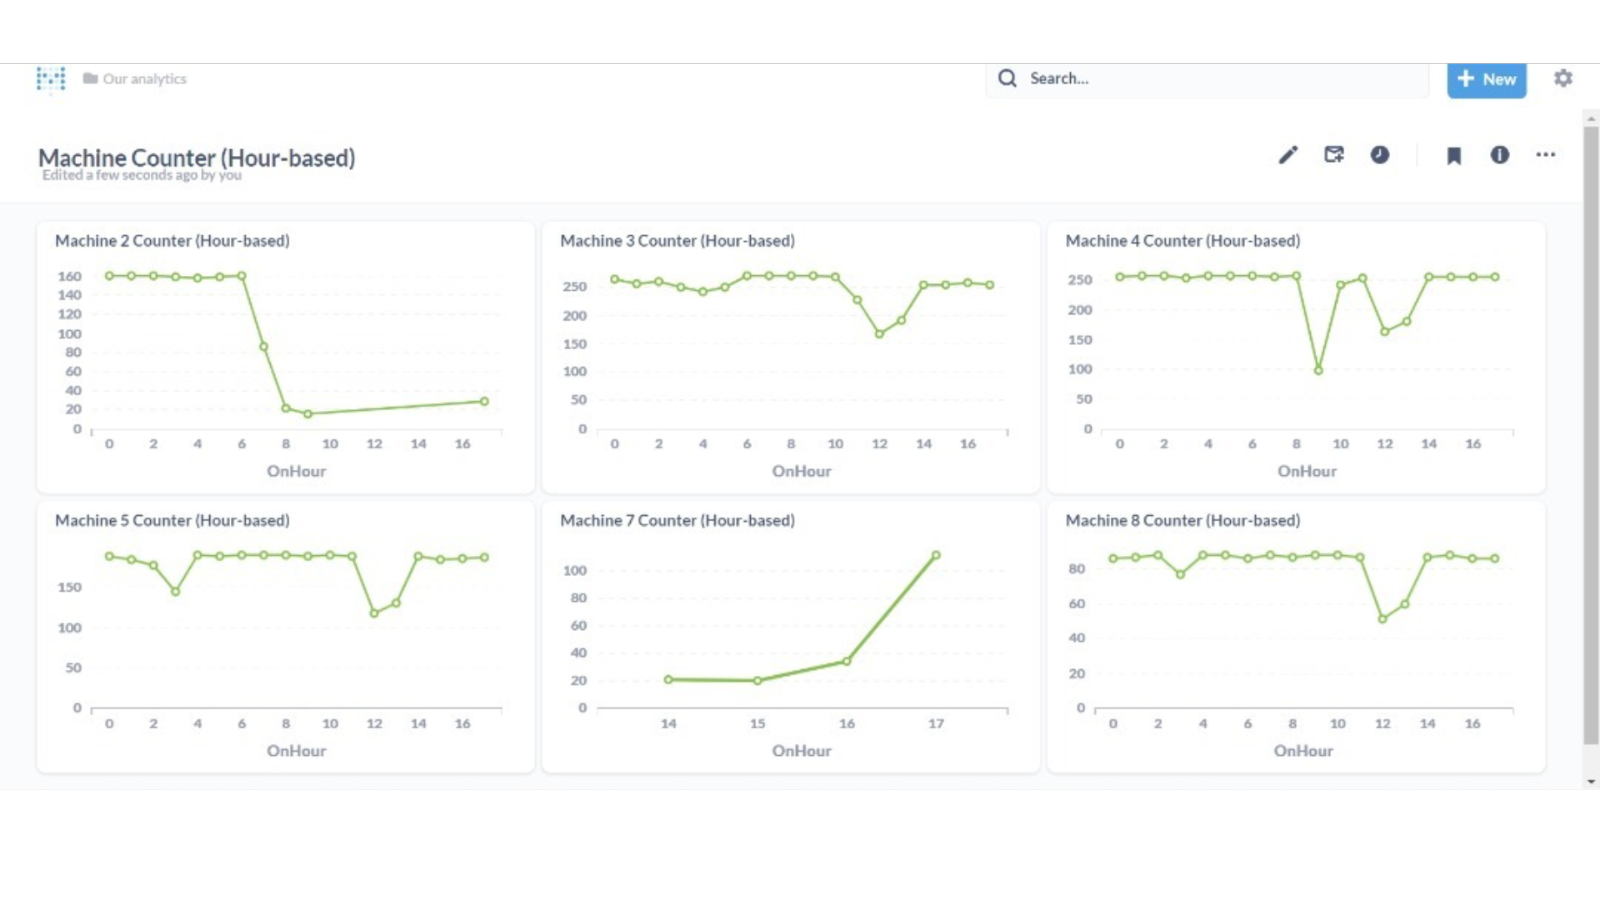Click the lowest dip point in Machine 4 chart
Viewport: 1600px width, 900px height.
pyautogui.click(x=1319, y=371)
